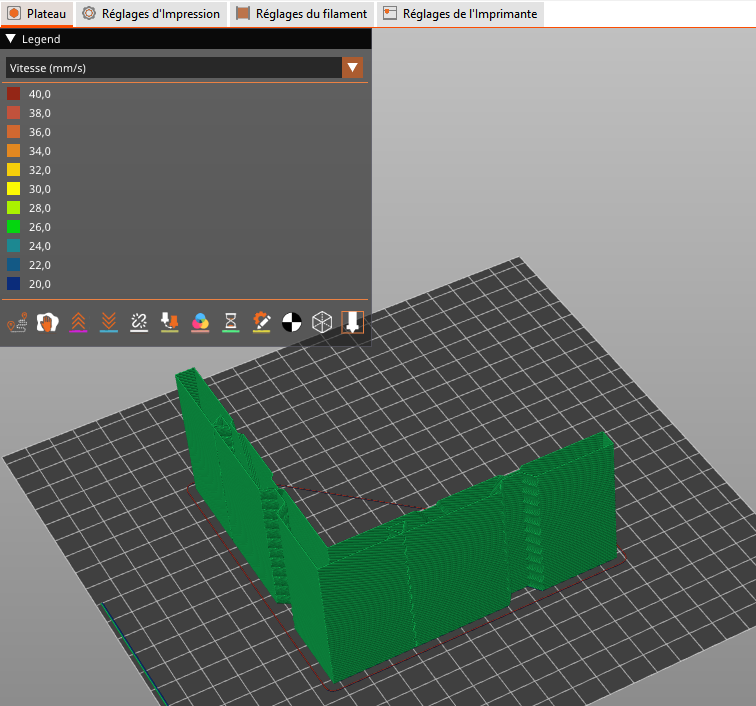Open Réglages de l'Imprimante tab
Viewport: 756px width, 706px height.
coord(460,14)
